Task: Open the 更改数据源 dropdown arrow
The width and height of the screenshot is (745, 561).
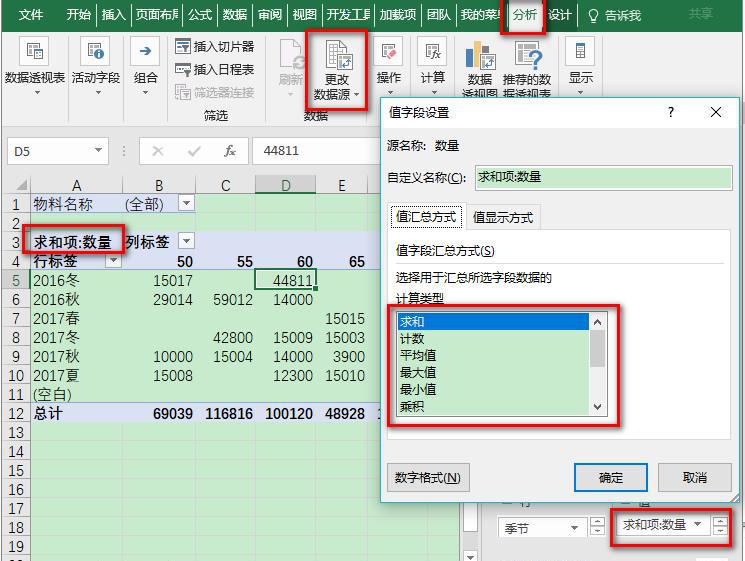Action: point(357,95)
